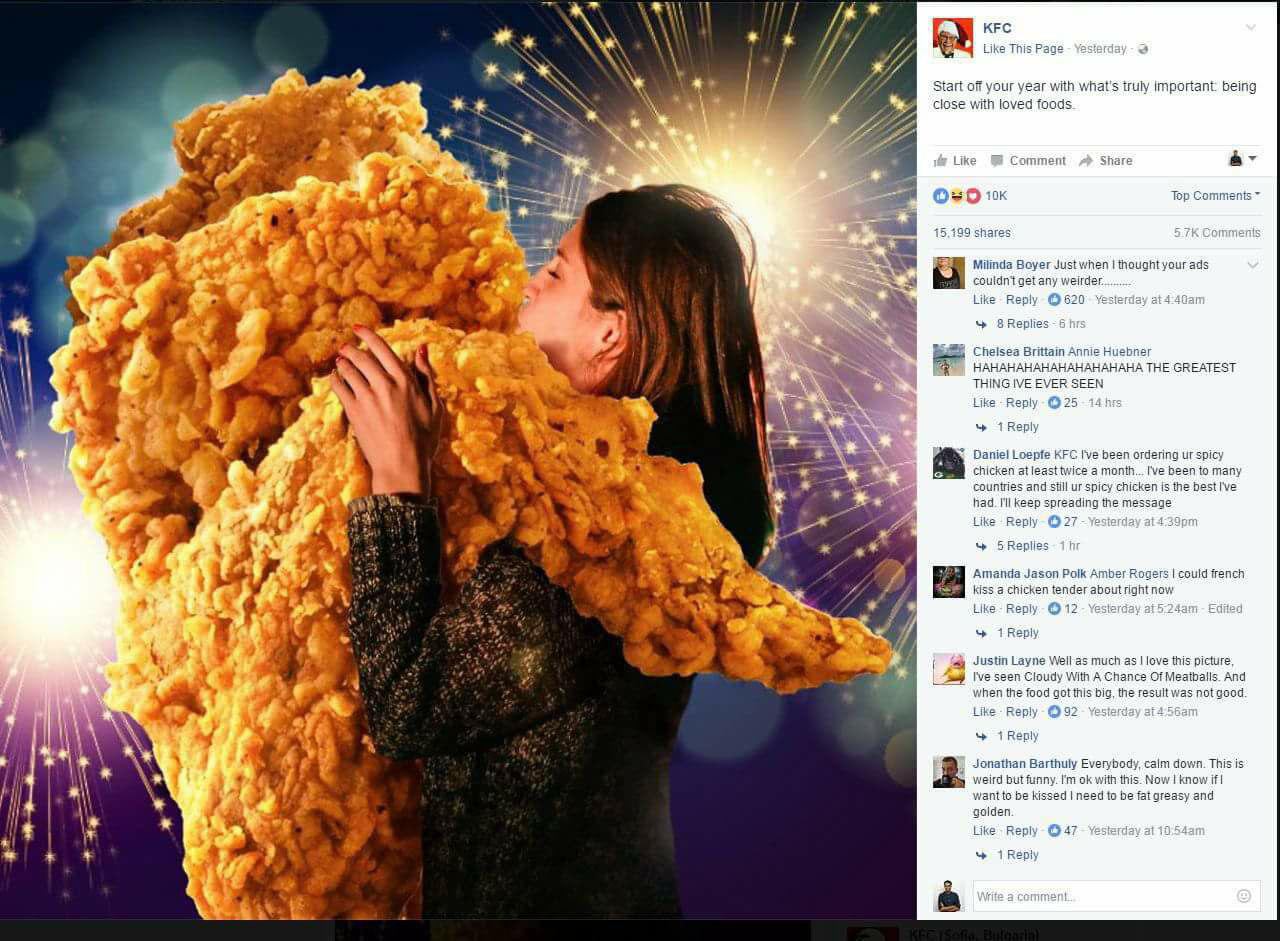Open options chevron on Milinda Boyer's comment
Viewport: 1280px width, 941px height.
click(x=1253, y=265)
